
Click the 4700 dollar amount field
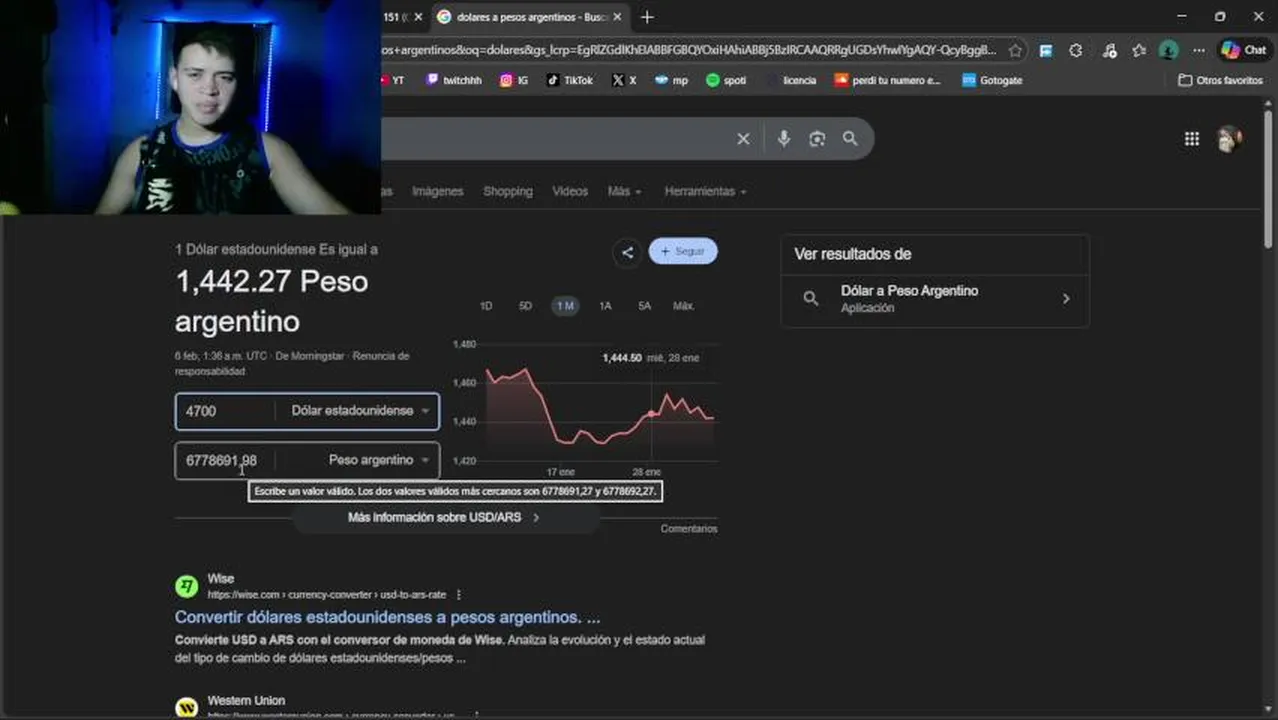[x=226, y=411]
